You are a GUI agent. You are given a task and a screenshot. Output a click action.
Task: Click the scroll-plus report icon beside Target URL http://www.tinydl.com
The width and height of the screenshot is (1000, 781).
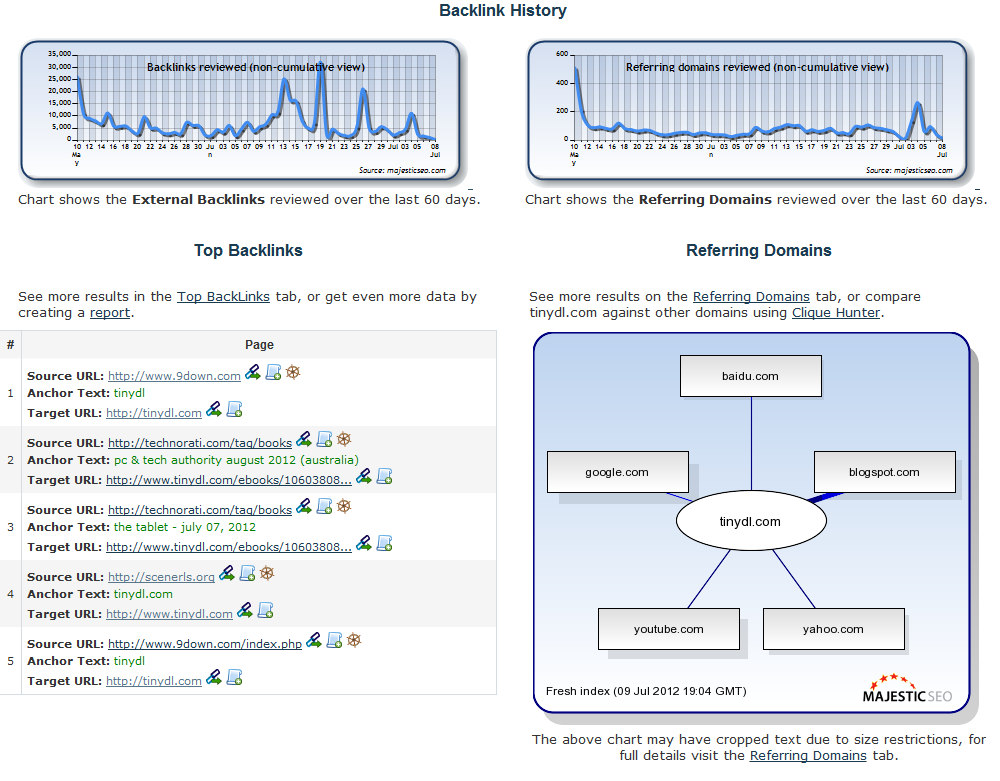[266, 609]
